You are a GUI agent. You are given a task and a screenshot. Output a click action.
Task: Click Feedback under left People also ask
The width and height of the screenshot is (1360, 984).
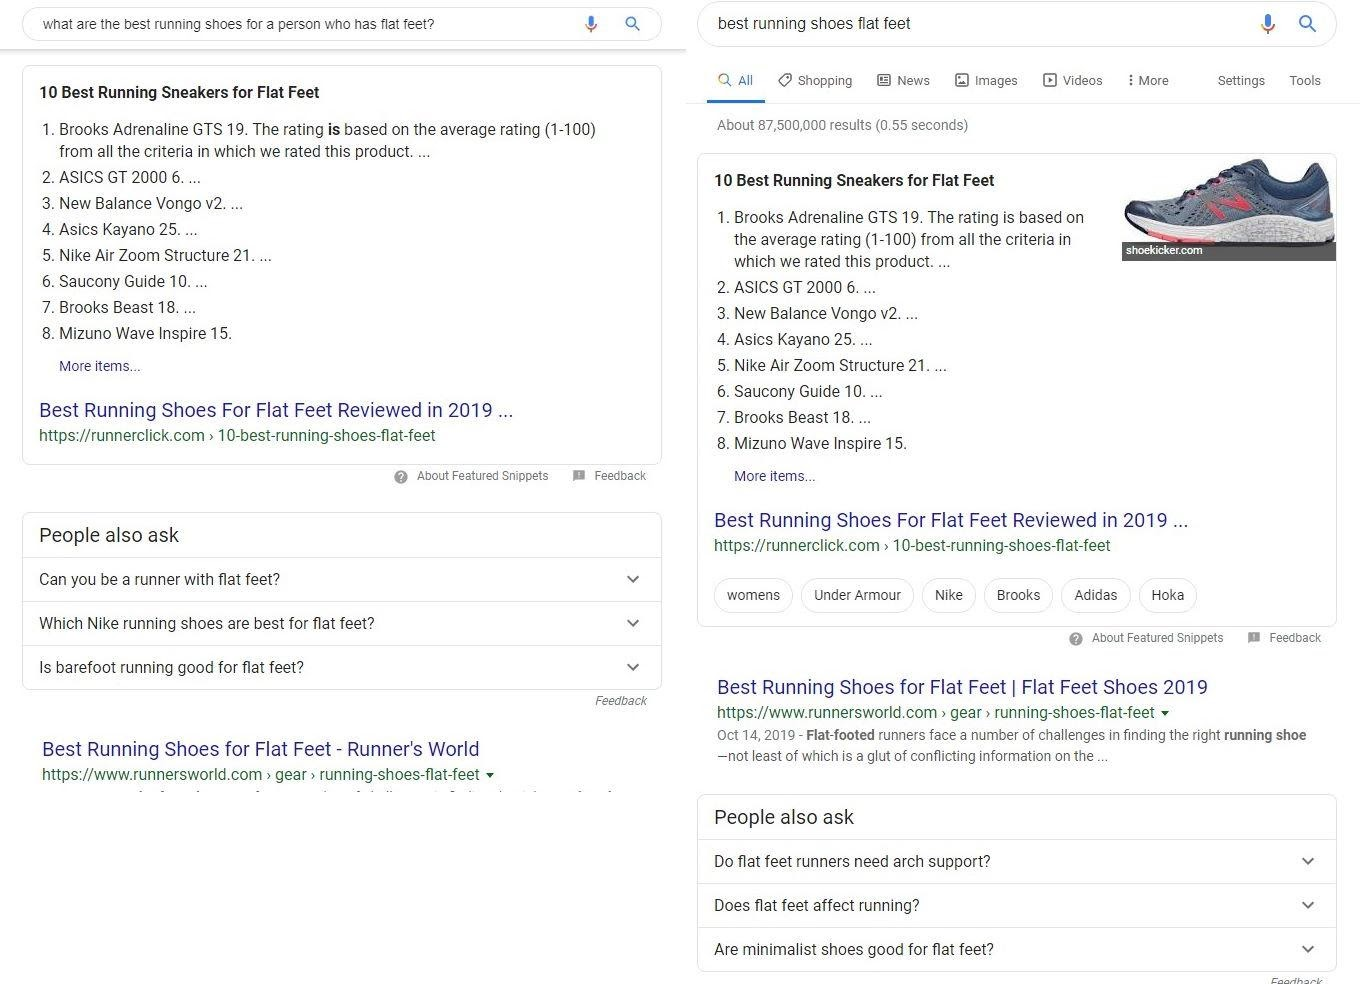621,701
